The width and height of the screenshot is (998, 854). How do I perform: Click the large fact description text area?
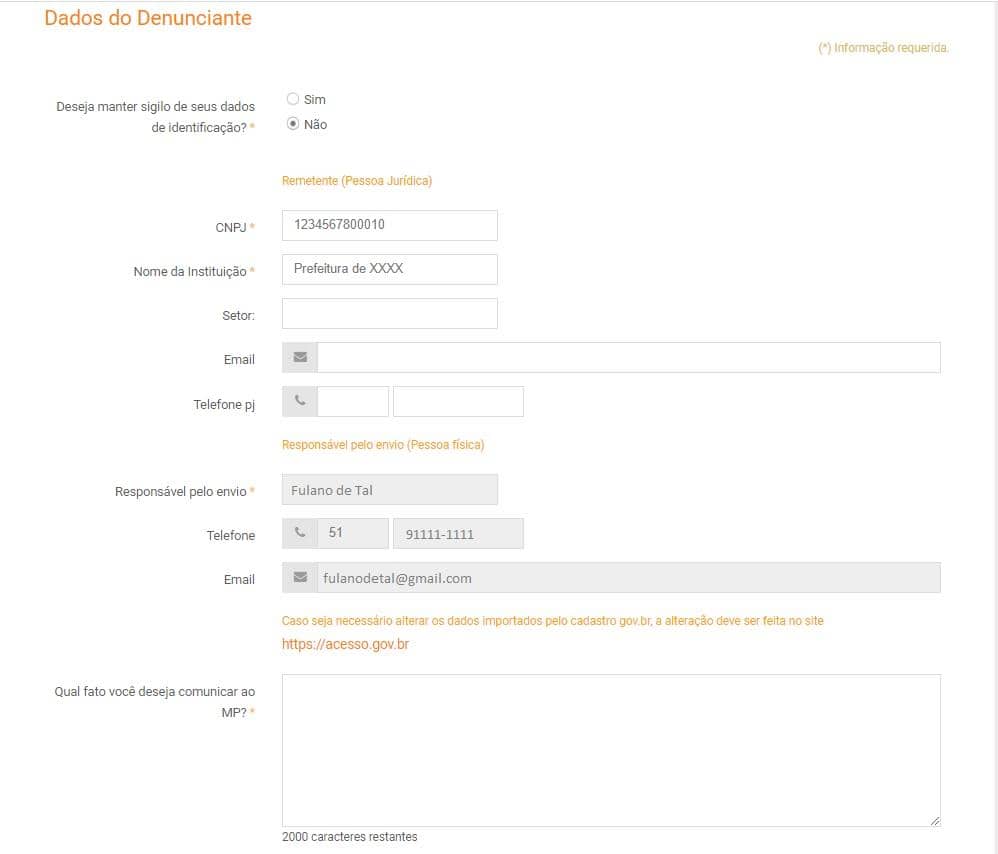pos(611,750)
